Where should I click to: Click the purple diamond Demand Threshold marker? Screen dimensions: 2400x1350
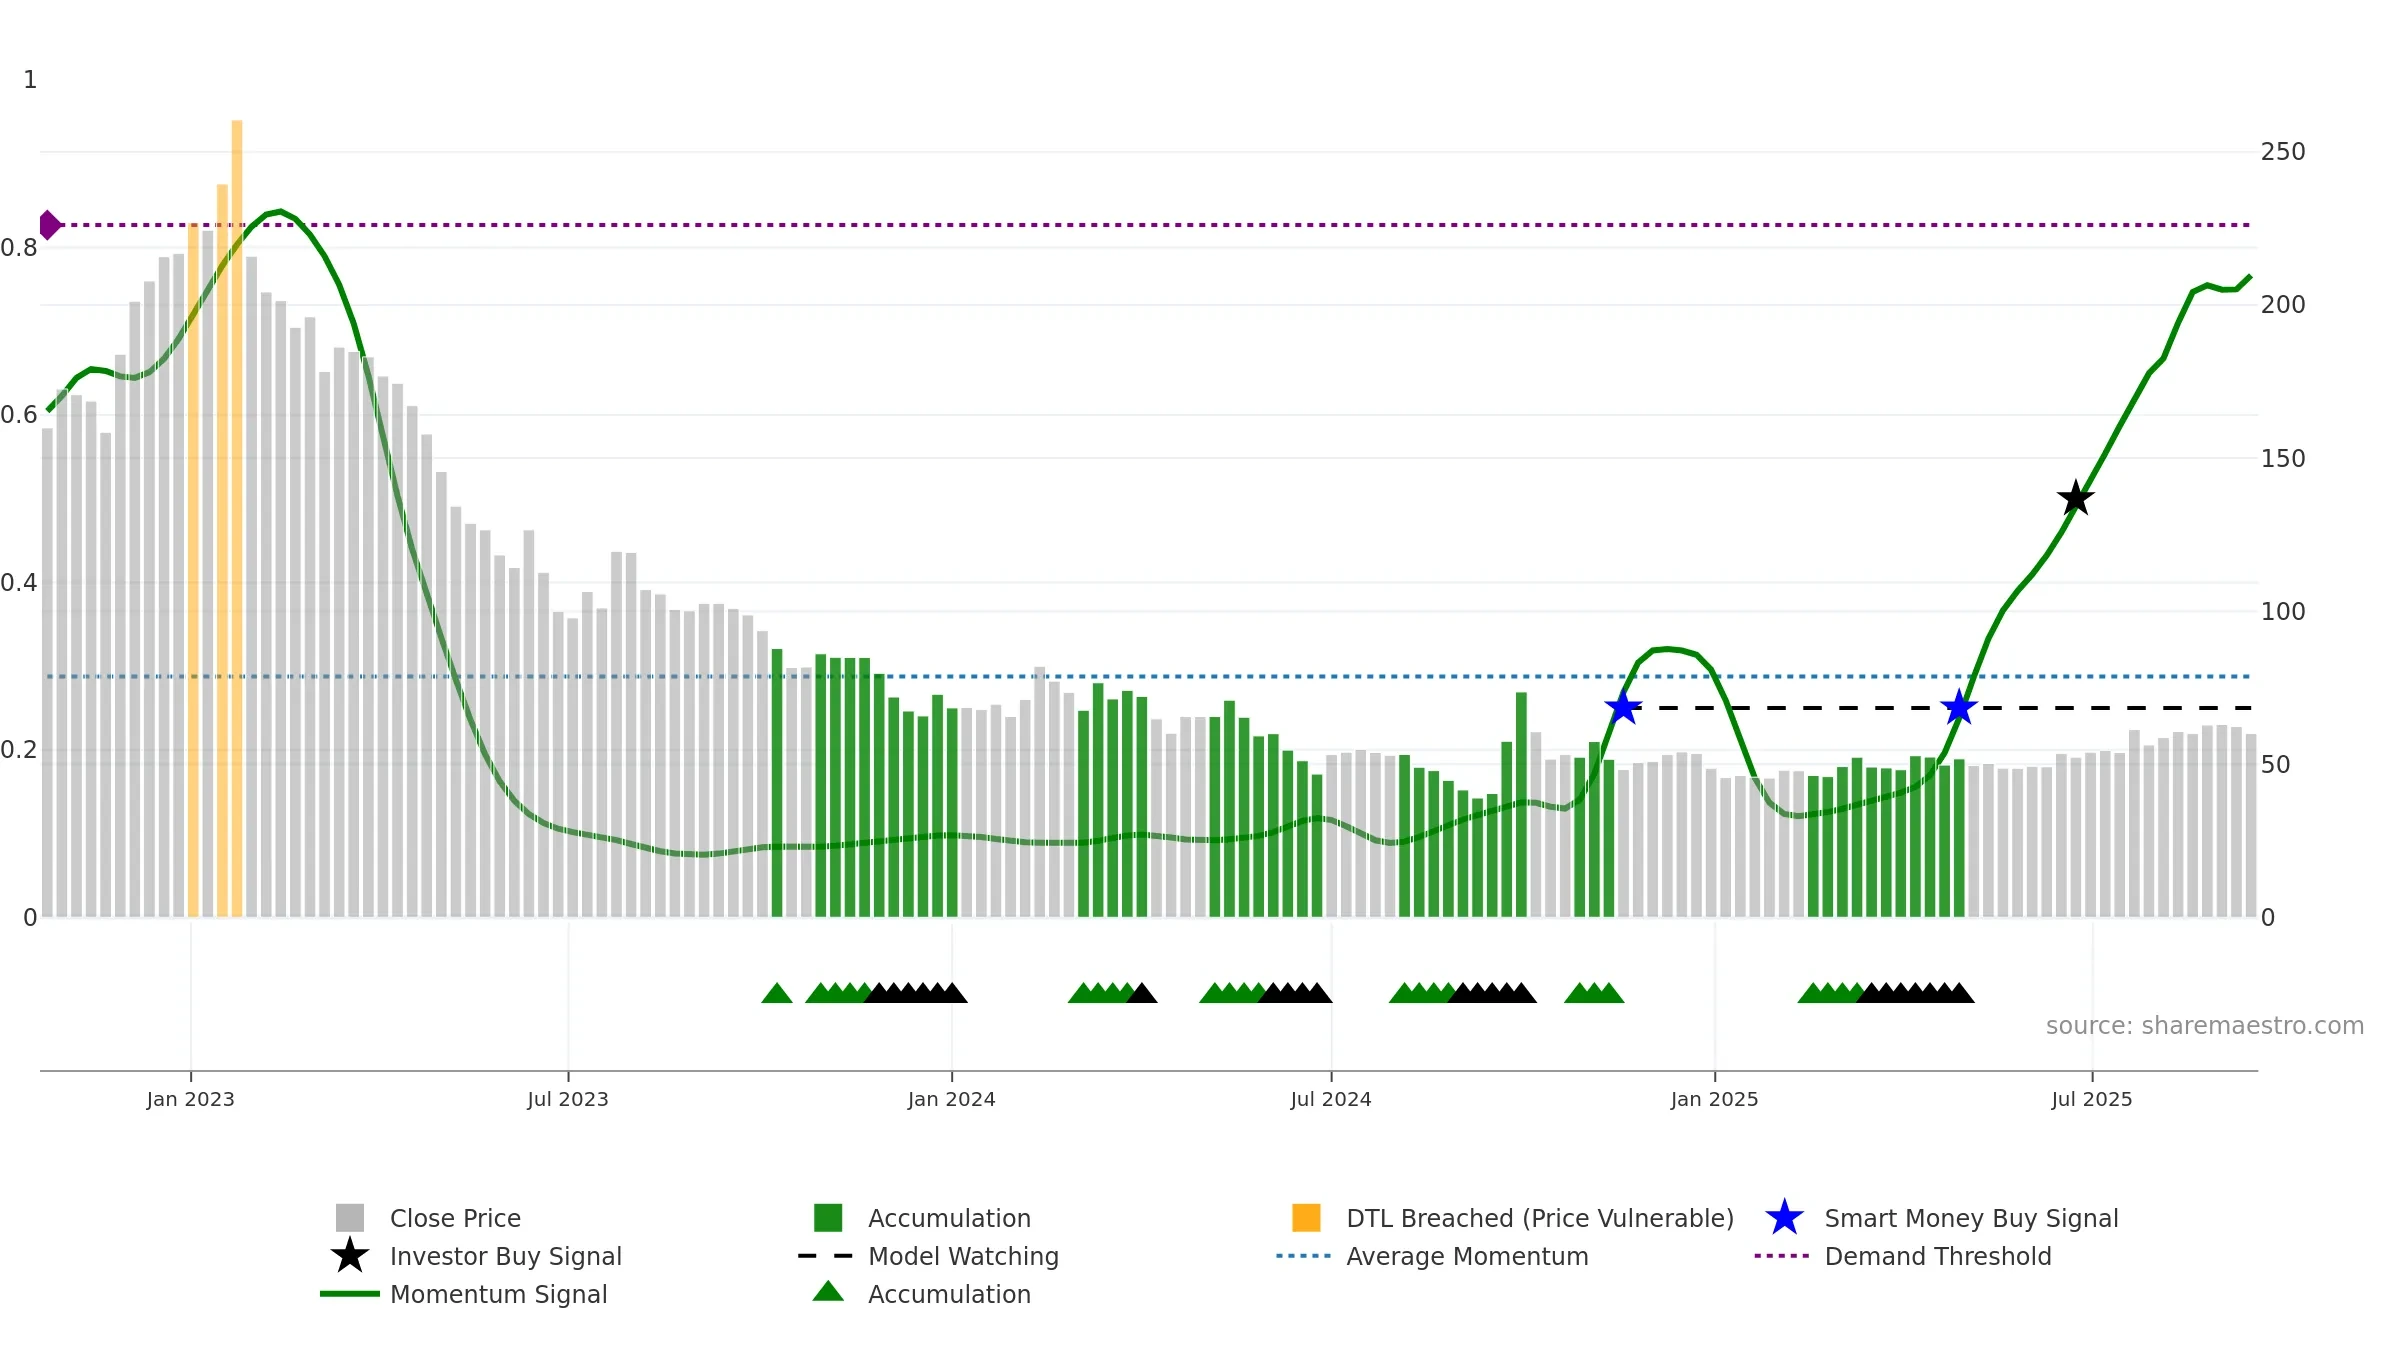pyautogui.click(x=49, y=225)
